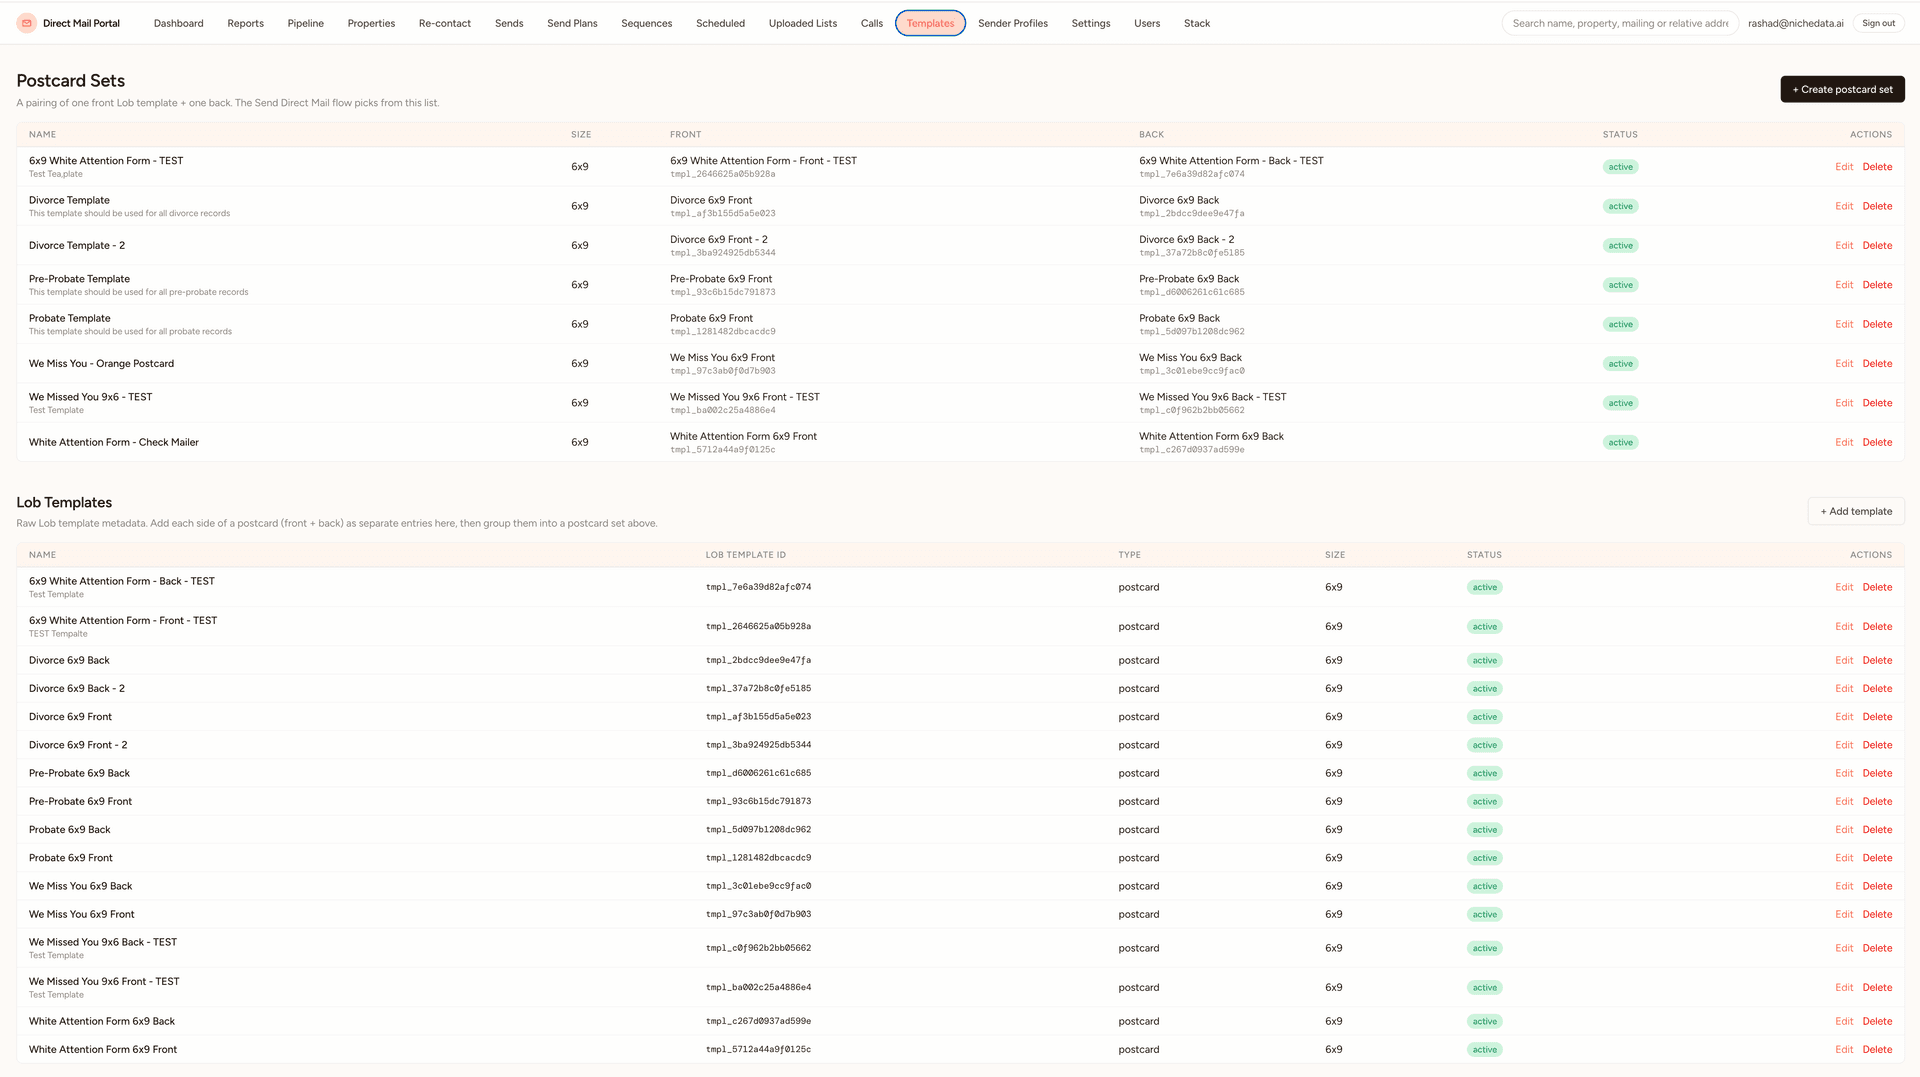Image resolution: width=1920 pixels, height=1077 pixels.
Task: Open Sender Profiles
Action: [x=1012, y=23]
